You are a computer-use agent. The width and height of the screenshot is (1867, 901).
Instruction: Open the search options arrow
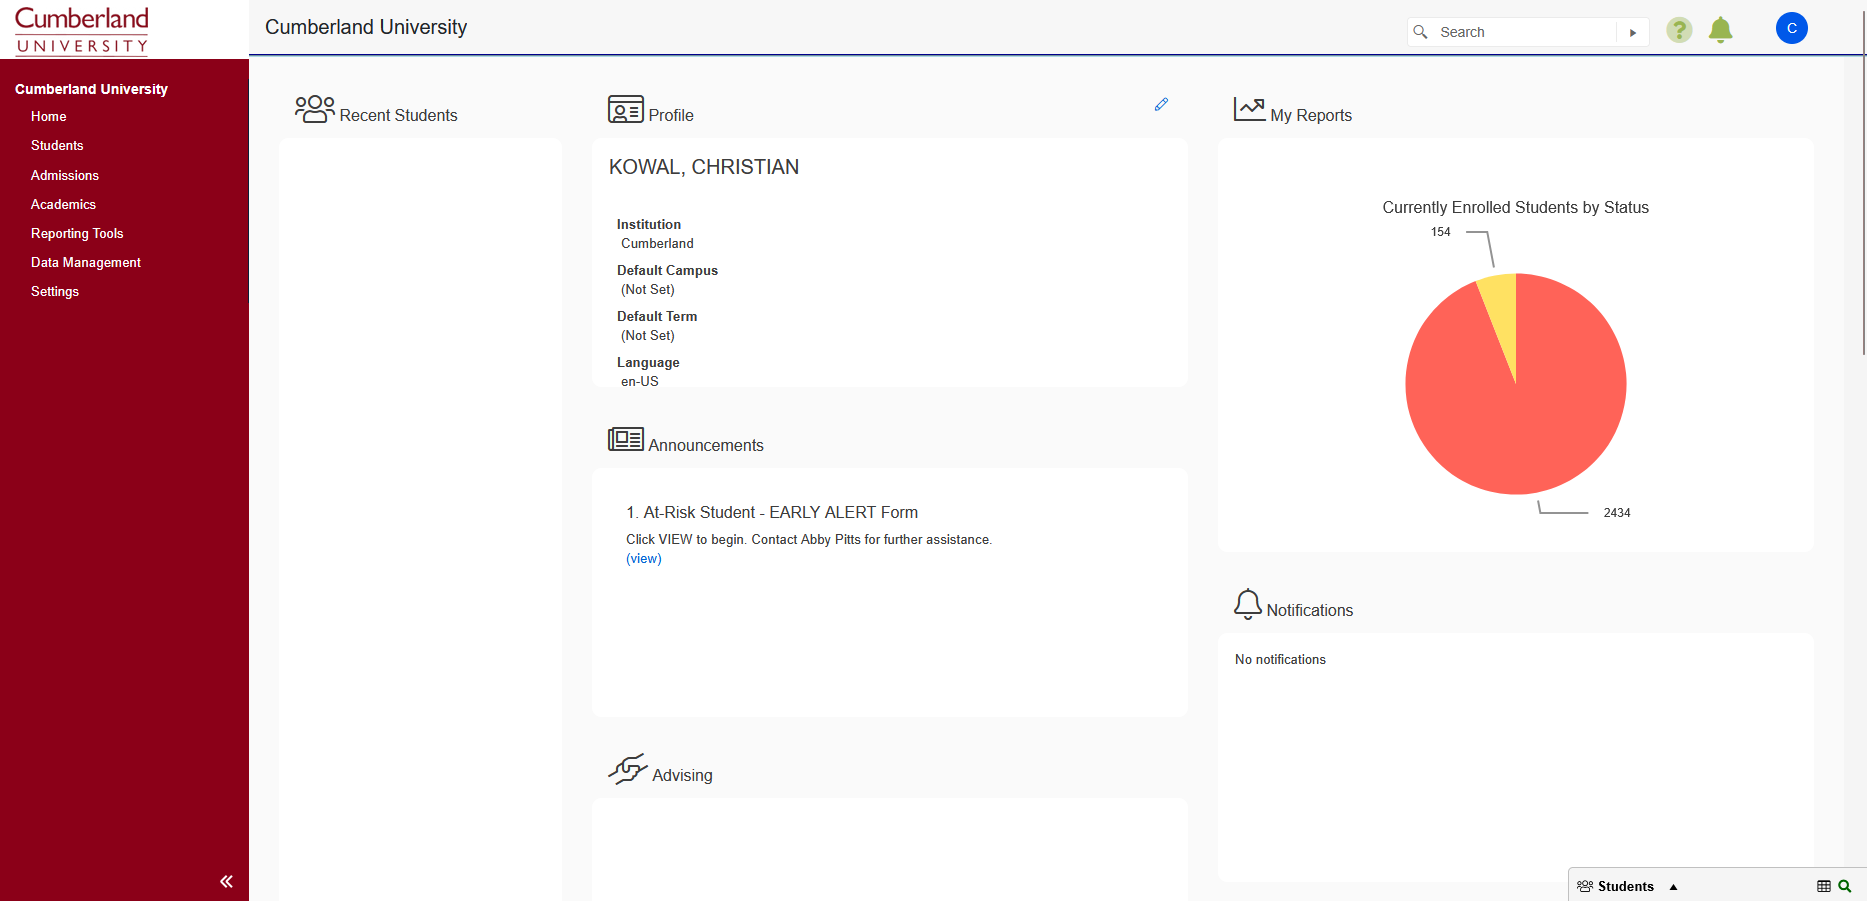click(1633, 32)
